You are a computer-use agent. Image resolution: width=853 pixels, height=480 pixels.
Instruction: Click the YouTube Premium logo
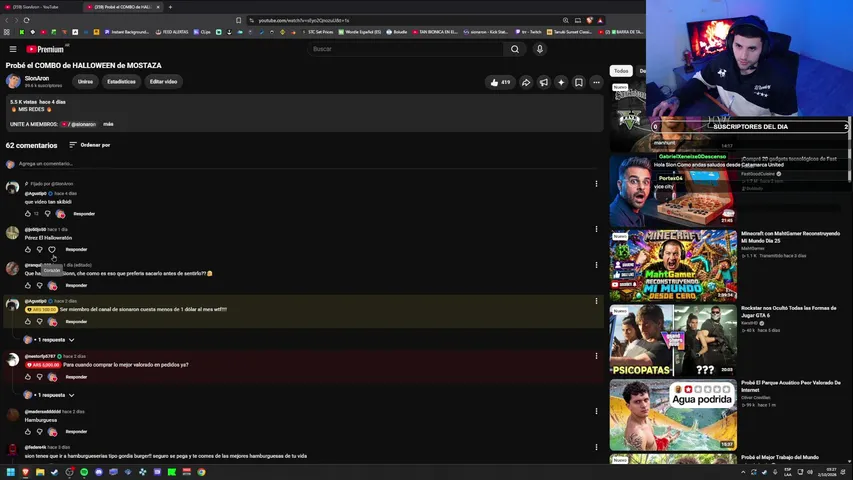click(45, 49)
